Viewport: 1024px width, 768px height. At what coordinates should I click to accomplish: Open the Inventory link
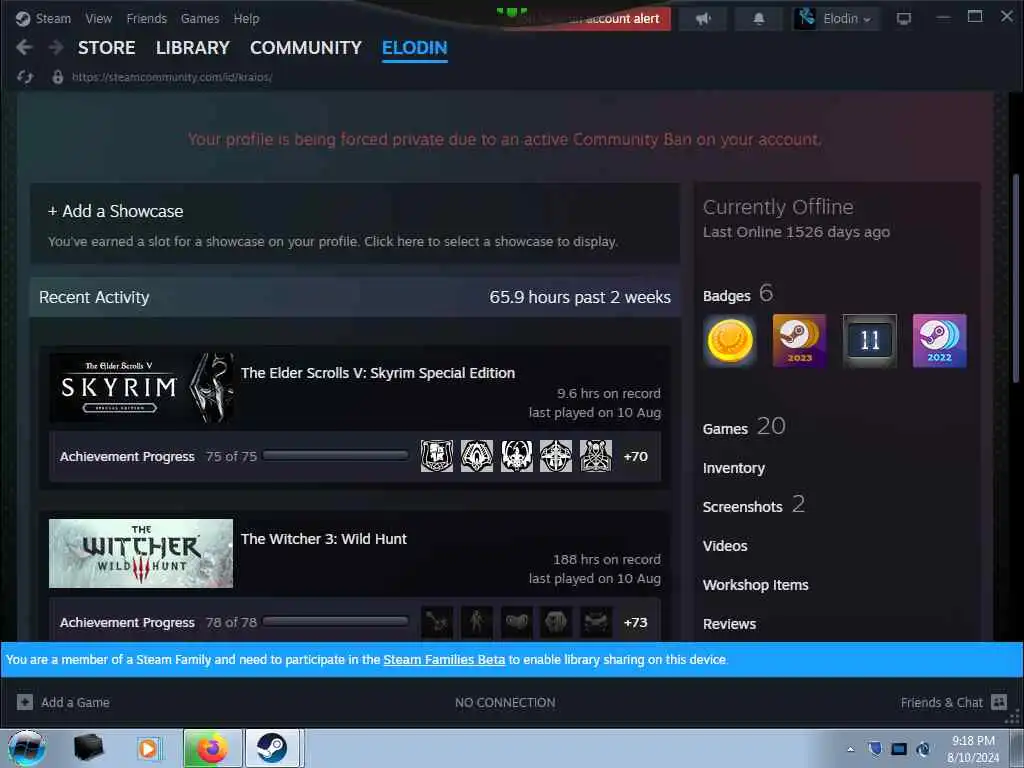click(733, 468)
